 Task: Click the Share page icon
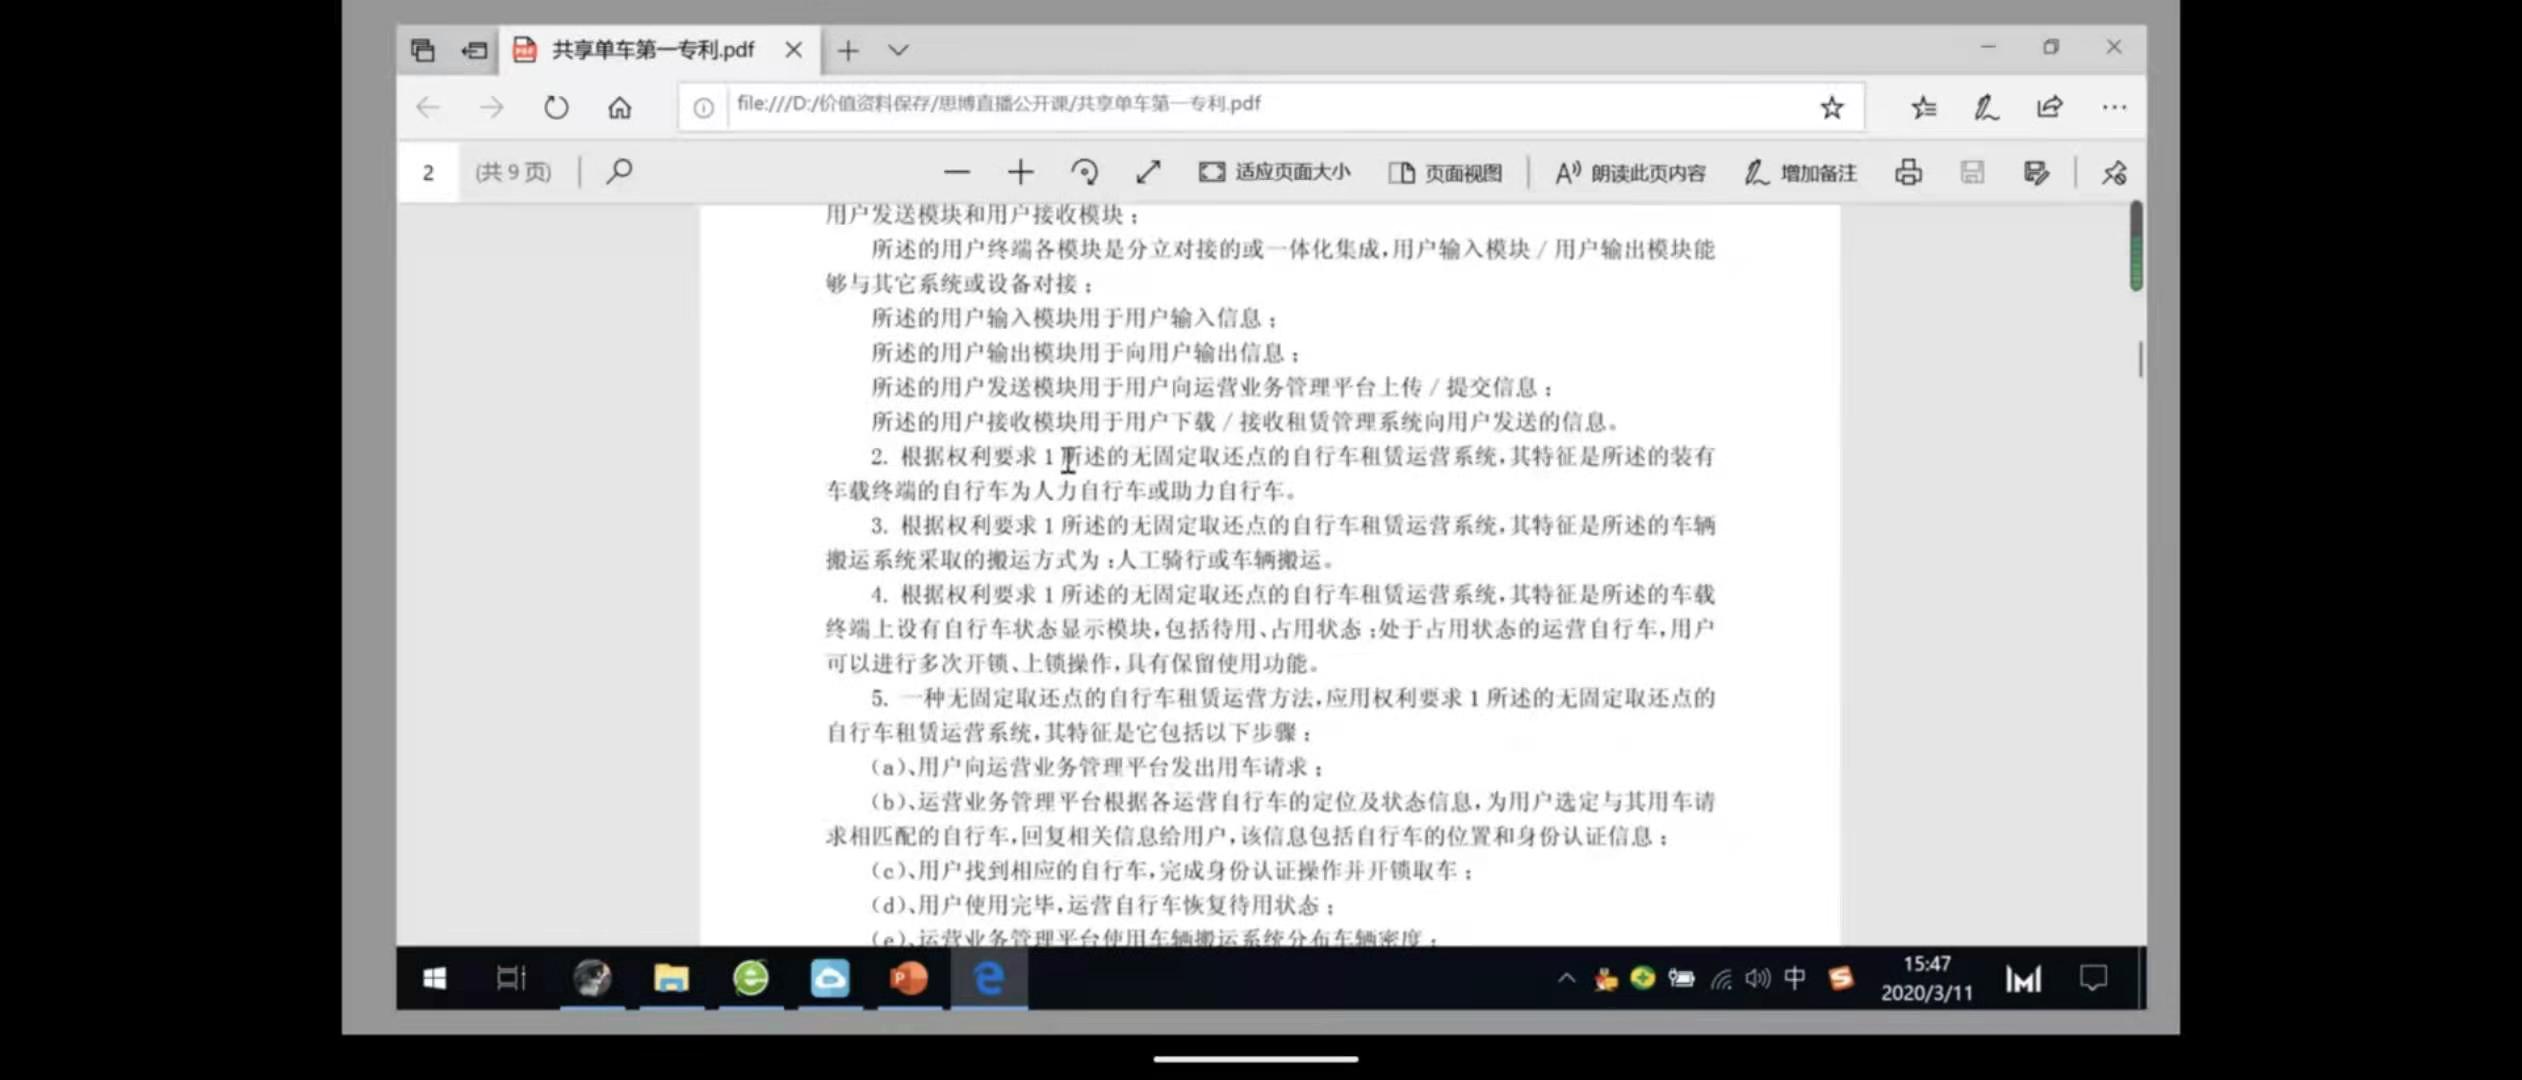(x=2049, y=108)
